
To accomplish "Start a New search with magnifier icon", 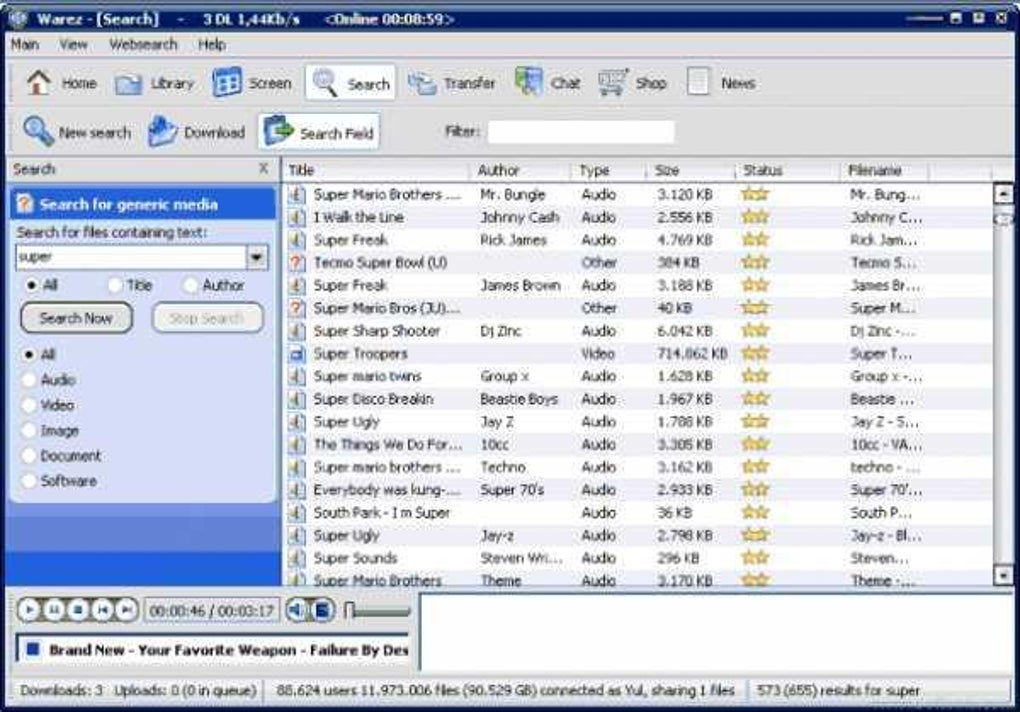I will click(38, 132).
